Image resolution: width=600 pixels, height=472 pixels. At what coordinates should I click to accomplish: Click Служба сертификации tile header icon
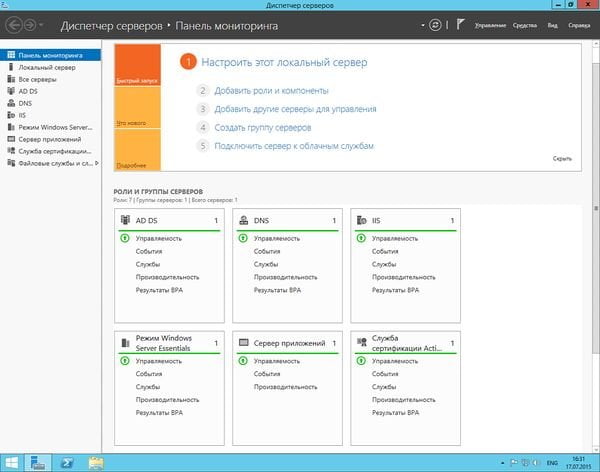[362, 342]
